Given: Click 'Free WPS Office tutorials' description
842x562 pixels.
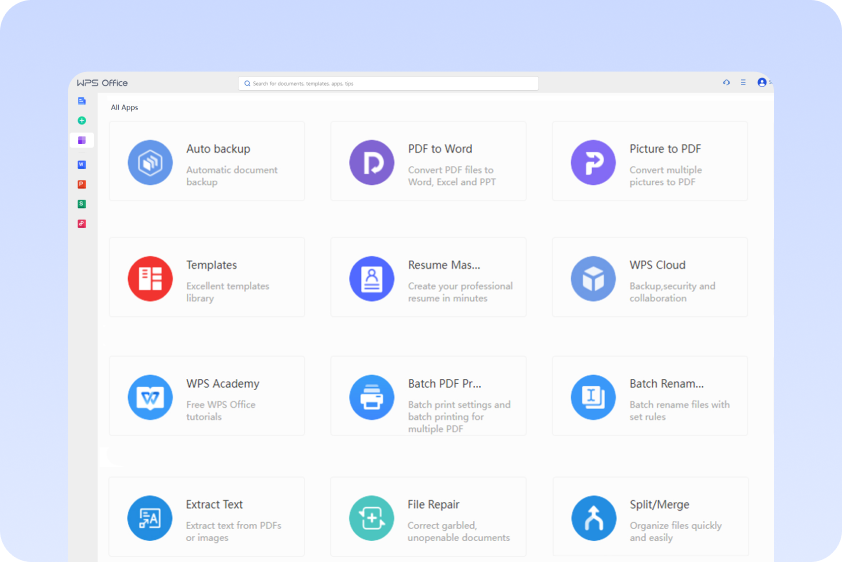Looking at the screenshot, I should click(221, 411).
